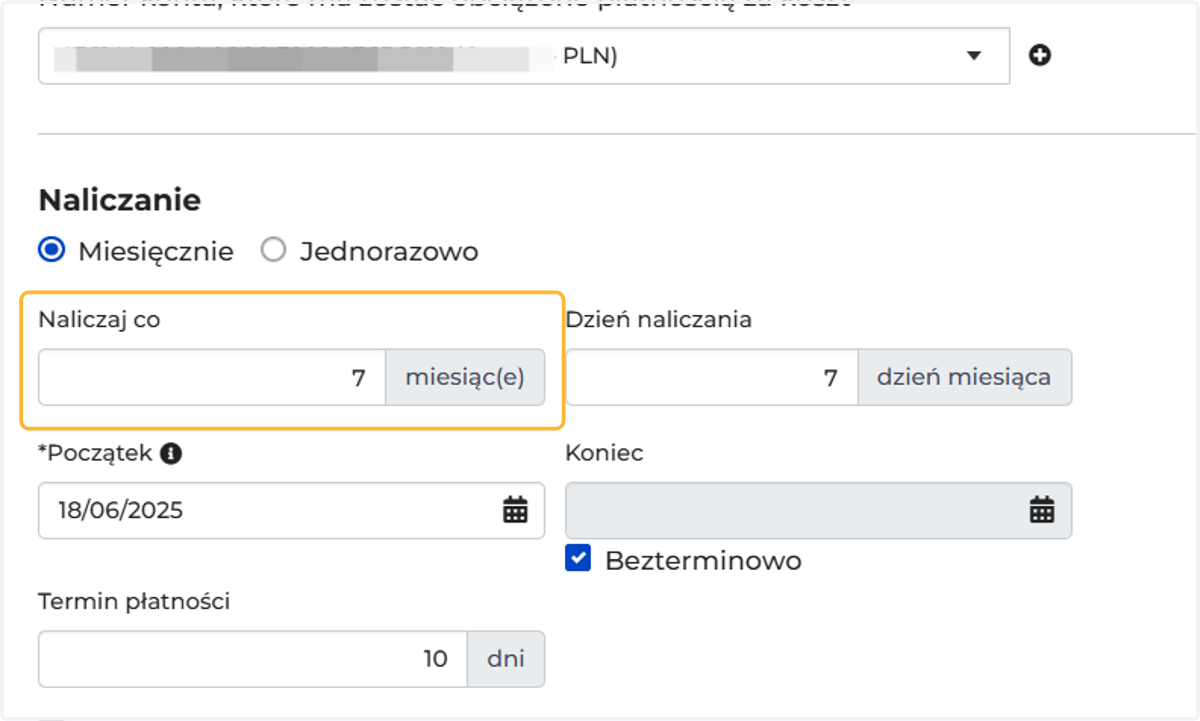Click the Naliczanie section heading
The height and width of the screenshot is (721, 1200).
tap(120, 200)
